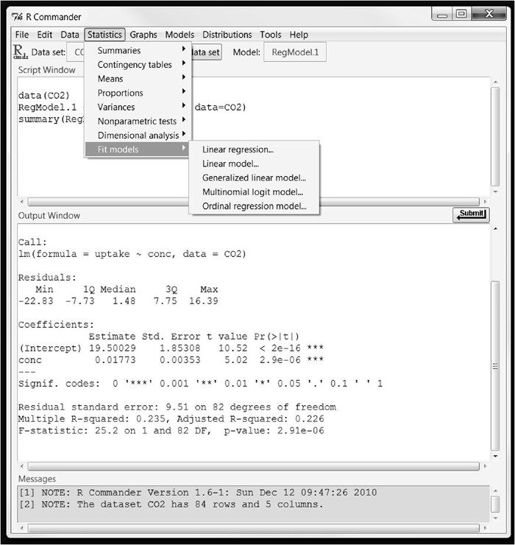Open the Distributions menu
The height and width of the screenshot is (545, 515).
[x=227, y=35]
